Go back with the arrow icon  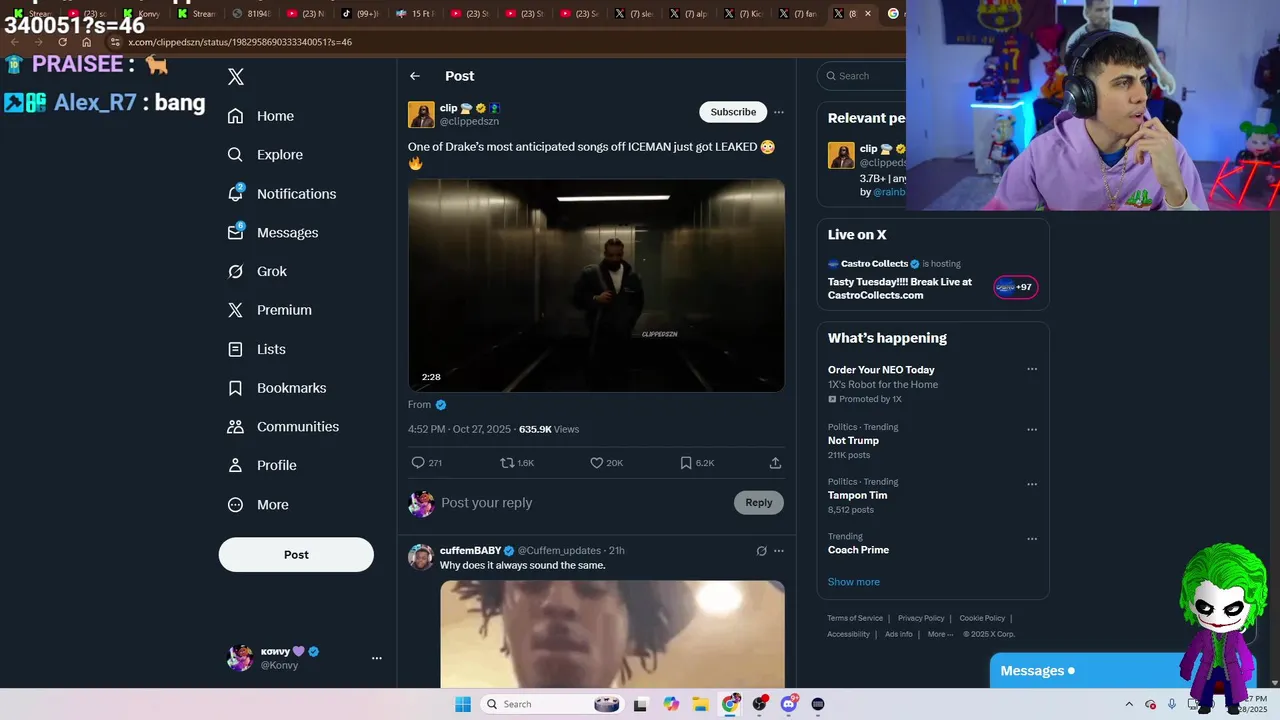pyautogui.click(x=415, y=76)
